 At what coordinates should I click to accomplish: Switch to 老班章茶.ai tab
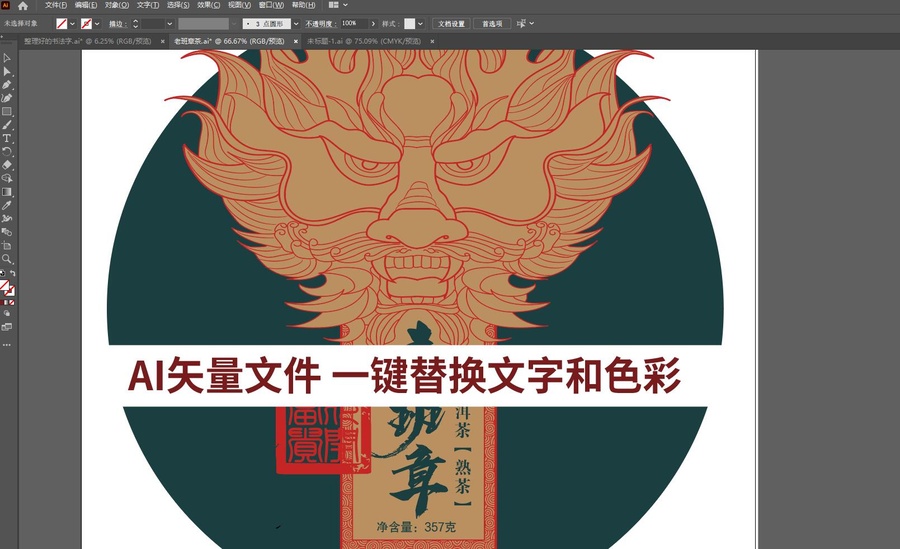[x=229, y=41]
